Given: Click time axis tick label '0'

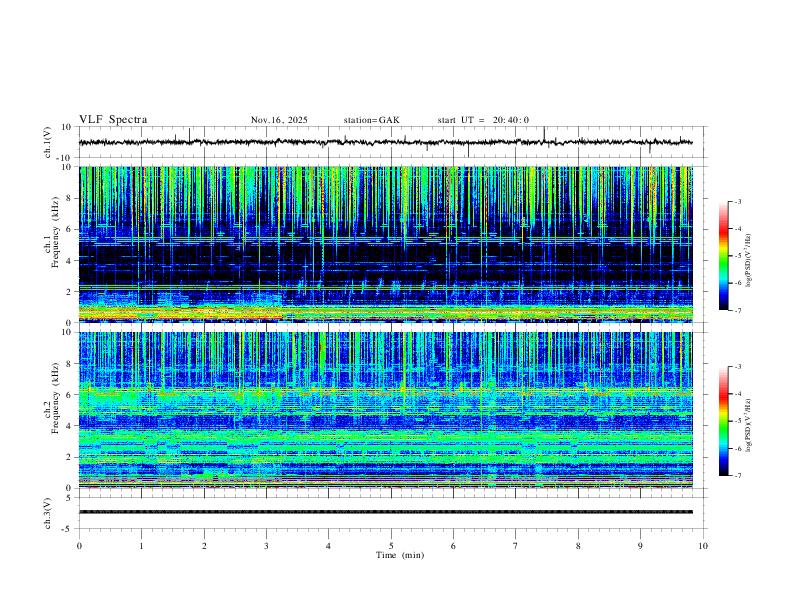Looking at the screenshot, I should pyautogui.click(x=79, y=546).
